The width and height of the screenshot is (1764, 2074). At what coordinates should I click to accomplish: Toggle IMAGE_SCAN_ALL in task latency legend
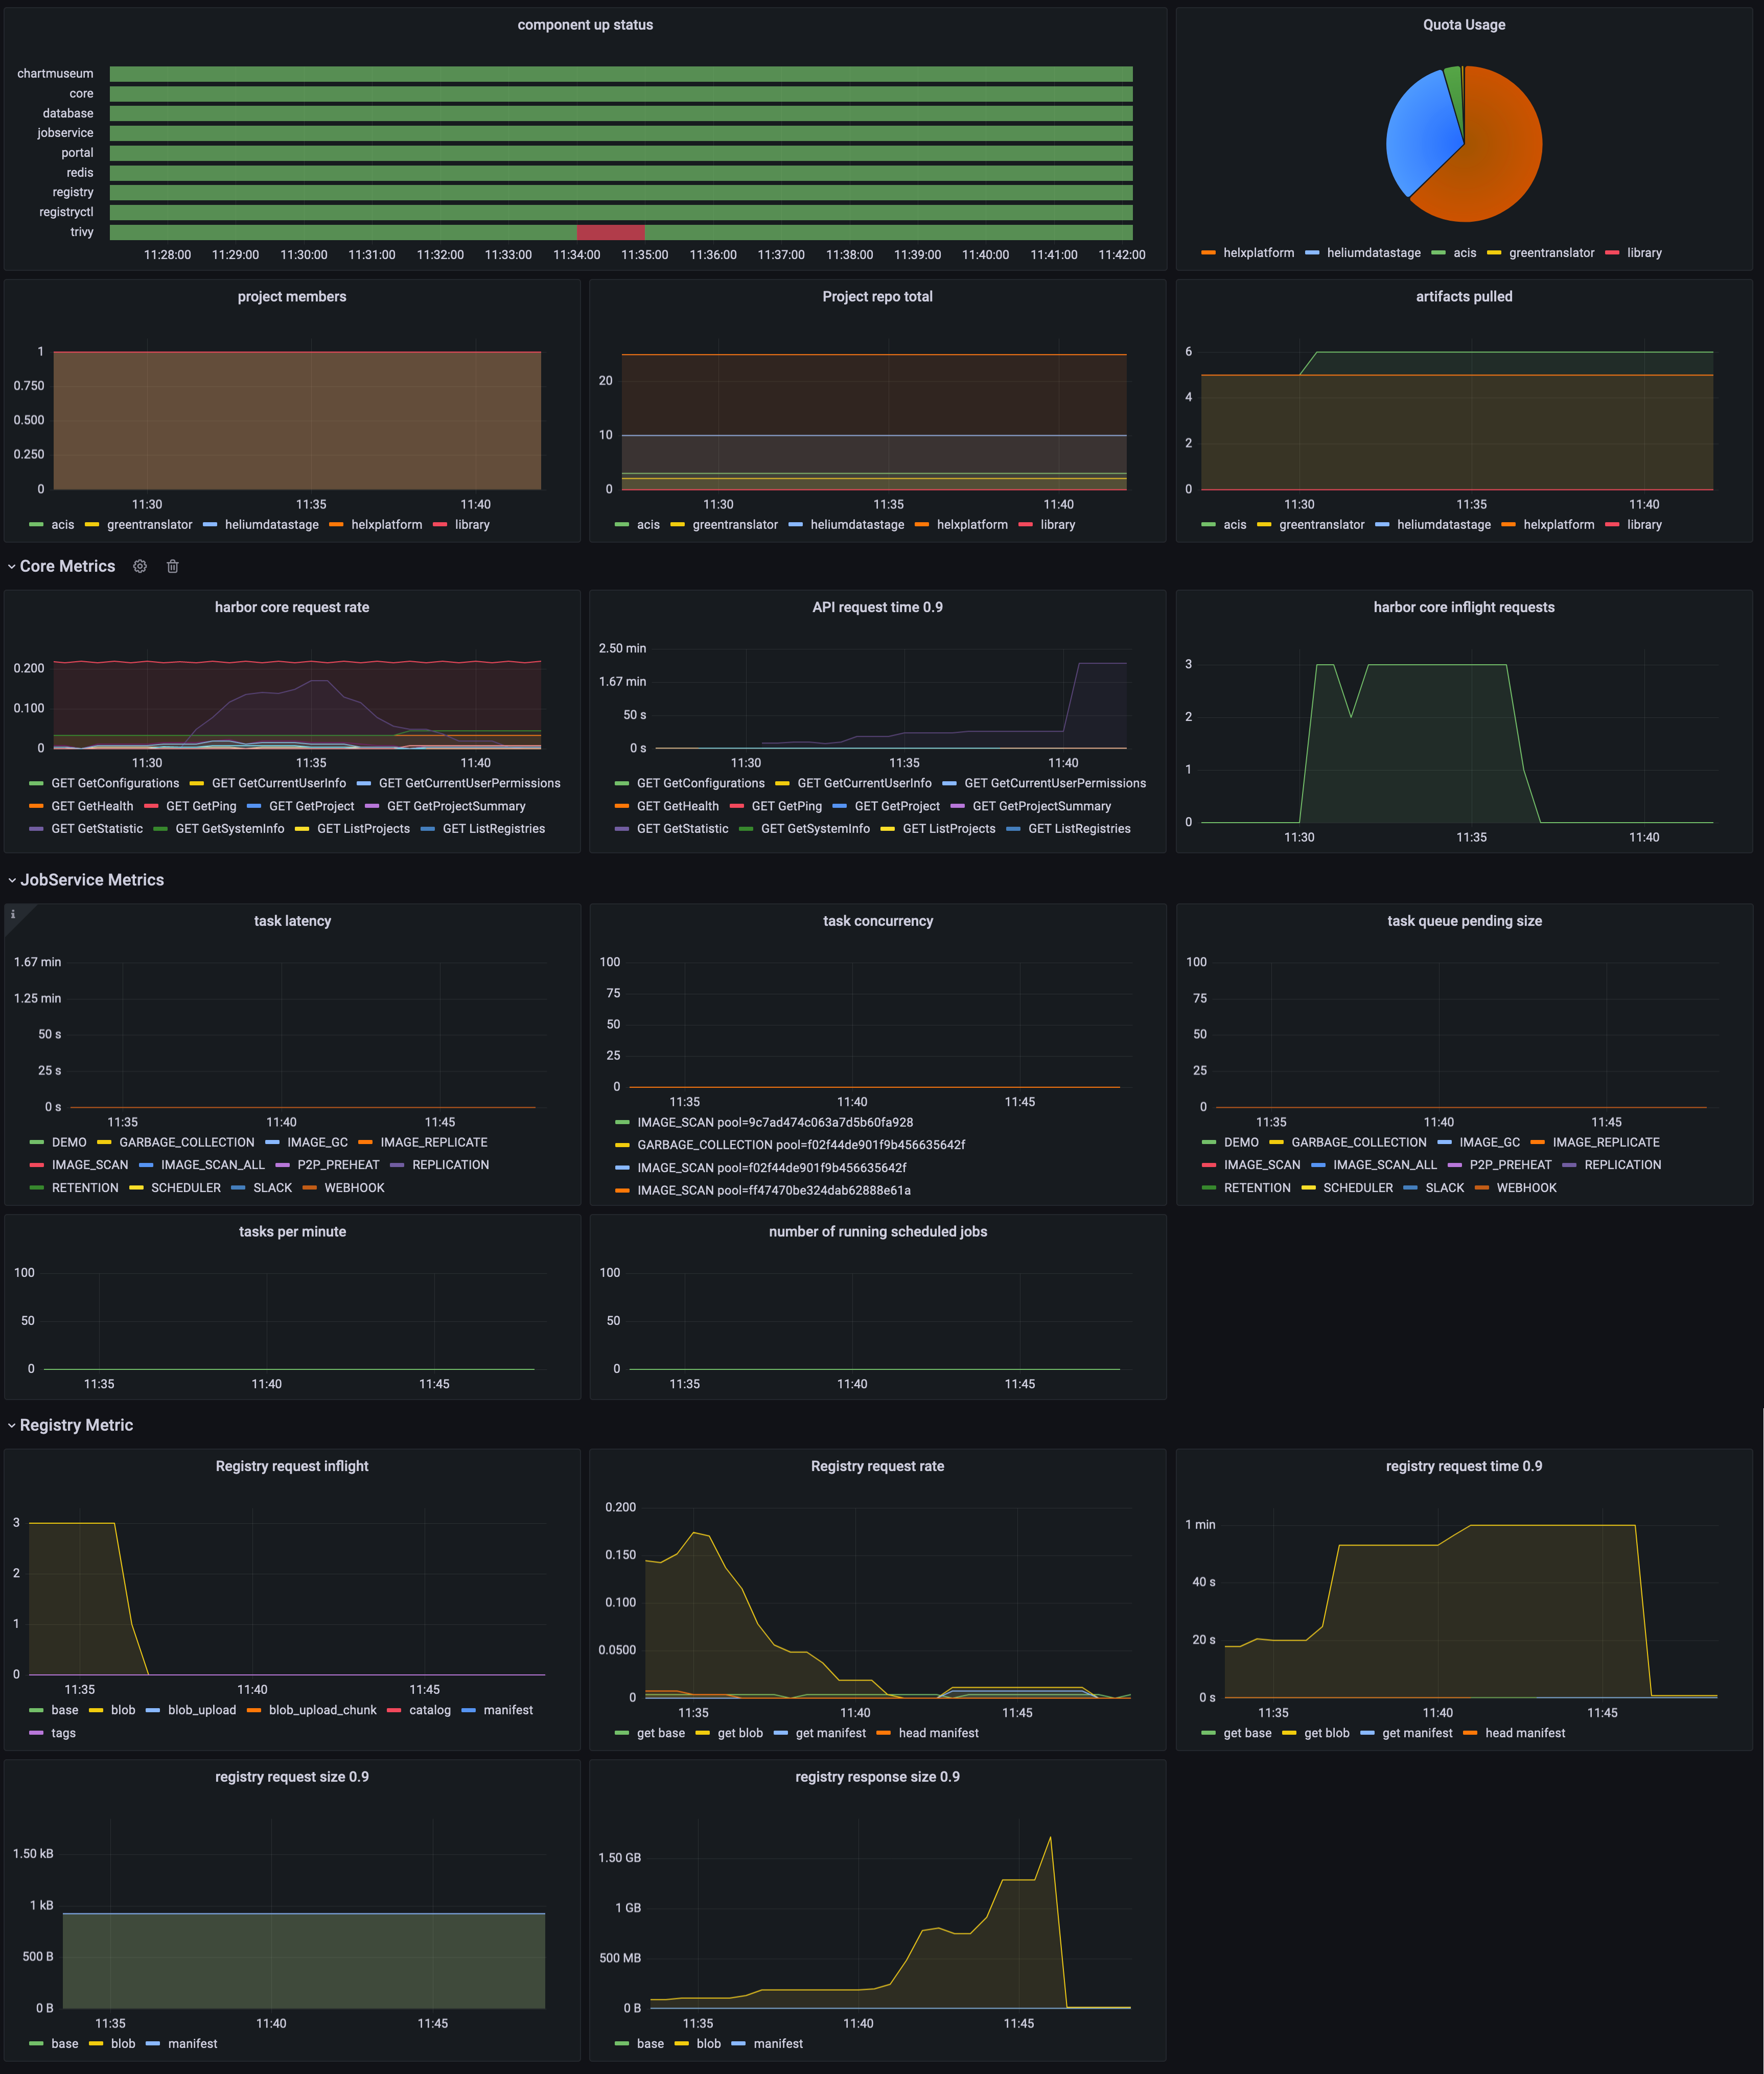(x=213, y=1165)
